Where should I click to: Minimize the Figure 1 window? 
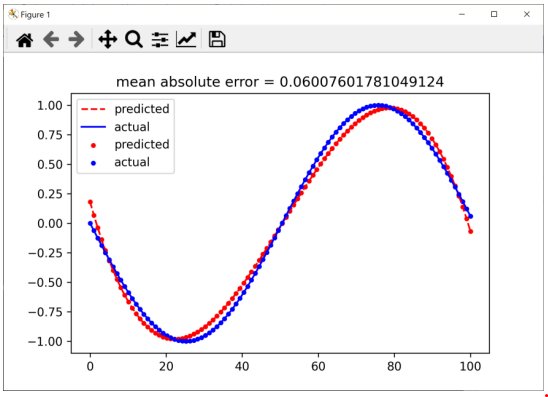coord(462,14)
